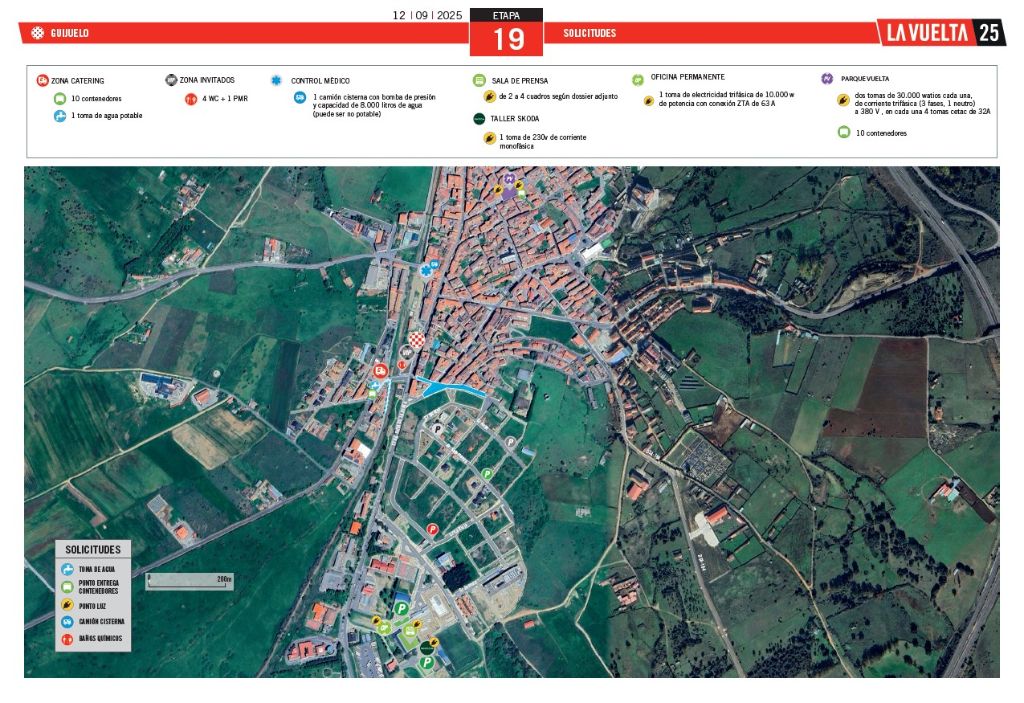Click the Taller Skoda logo icon in legend
The image size is (1024, 703).
tap(479, 118)
